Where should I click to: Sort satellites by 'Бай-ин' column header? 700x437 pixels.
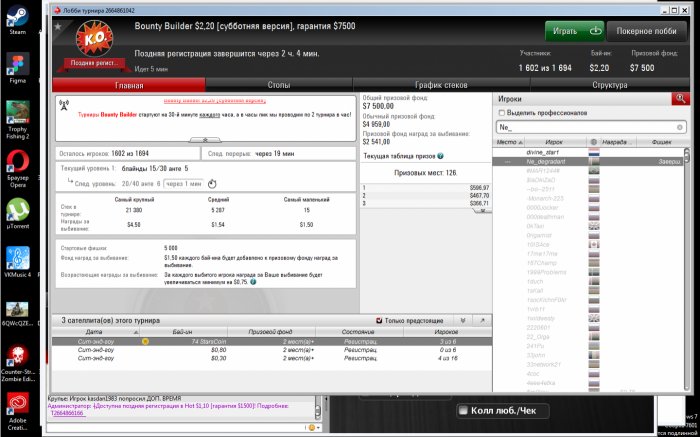point(183,332)
